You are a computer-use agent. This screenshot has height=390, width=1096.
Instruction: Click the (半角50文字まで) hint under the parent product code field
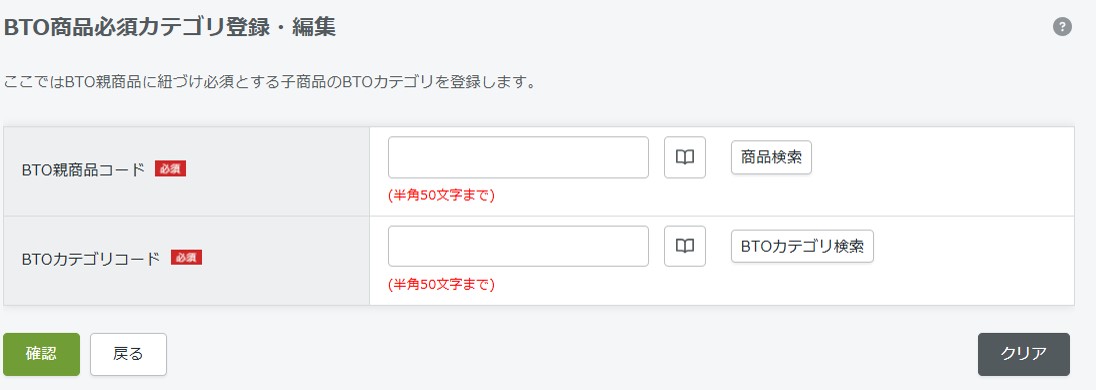(441, 196)
